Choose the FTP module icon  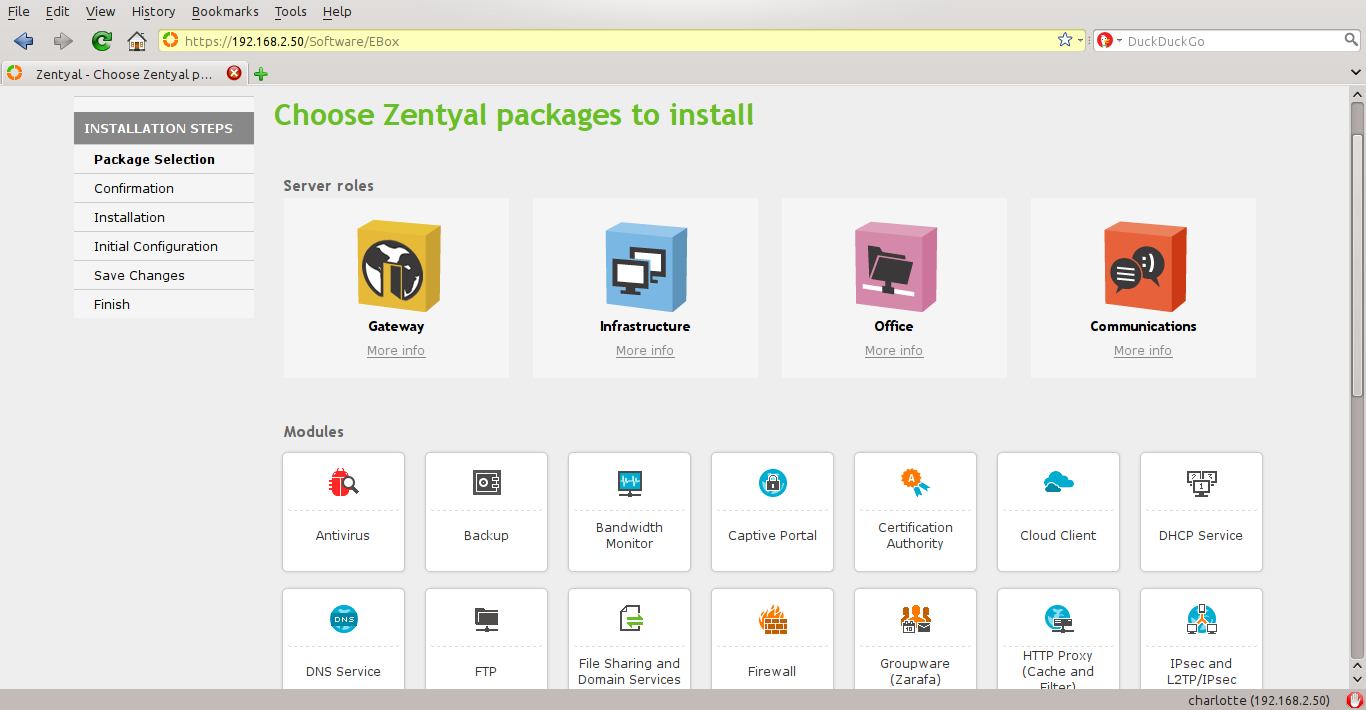point(486,619)
